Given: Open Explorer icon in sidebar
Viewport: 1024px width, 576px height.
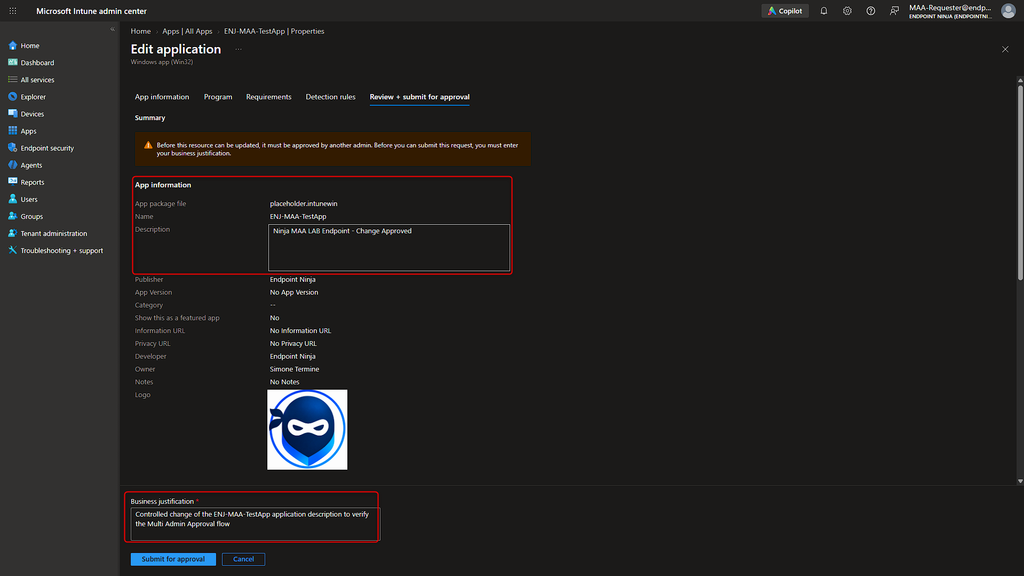Looking at the screenshot, I should click(x=12, y=97).
